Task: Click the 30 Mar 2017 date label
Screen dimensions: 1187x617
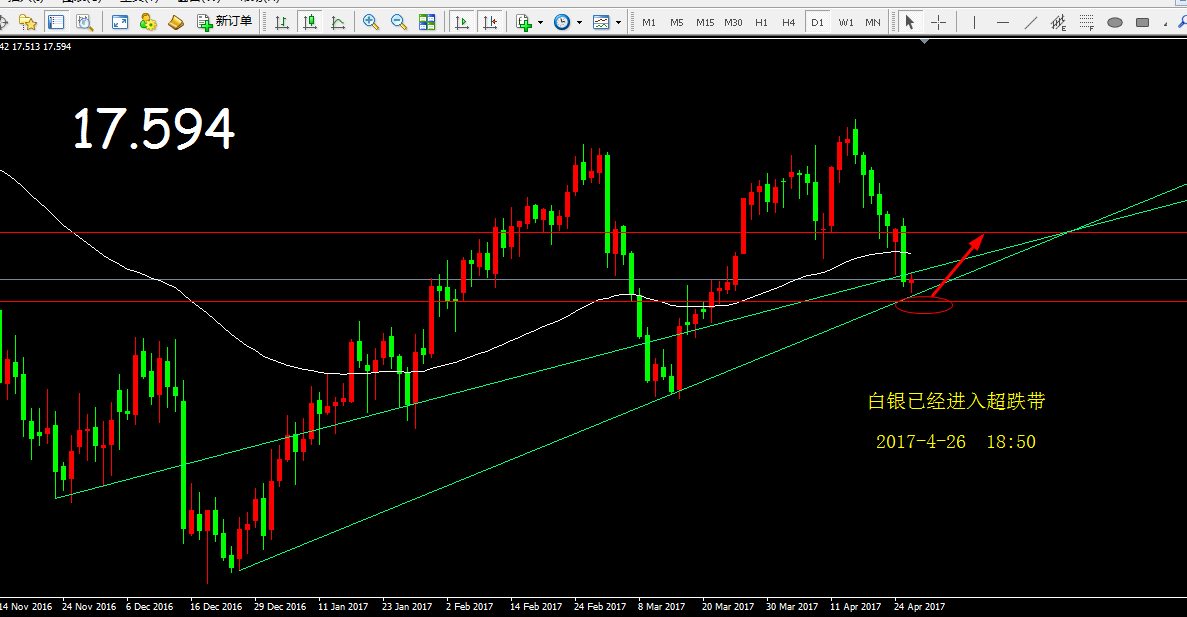Action: coord(792,606)
